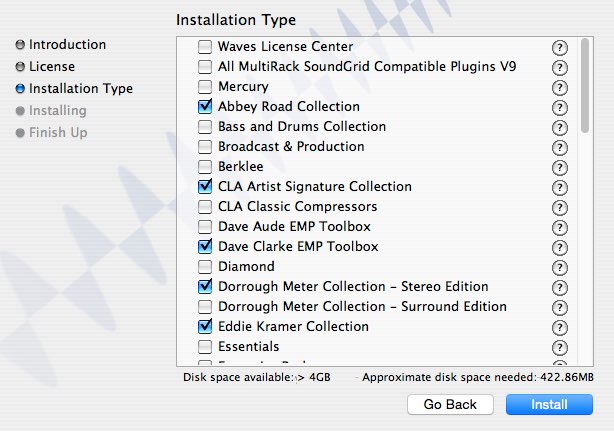Image resolution: width=614 pixels, height=431 pixels.
Task: Click the Install button
Action: [549, 404]
